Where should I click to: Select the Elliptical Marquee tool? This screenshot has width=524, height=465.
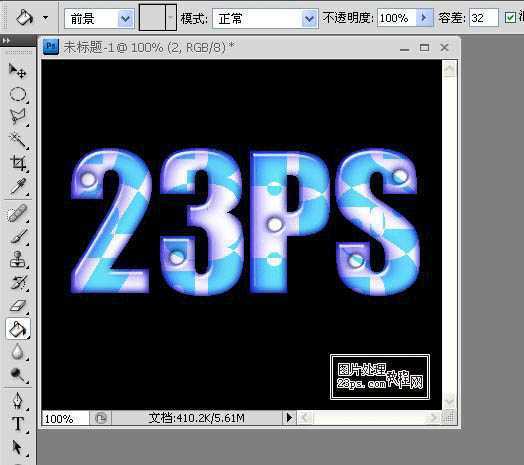point(17,95)
